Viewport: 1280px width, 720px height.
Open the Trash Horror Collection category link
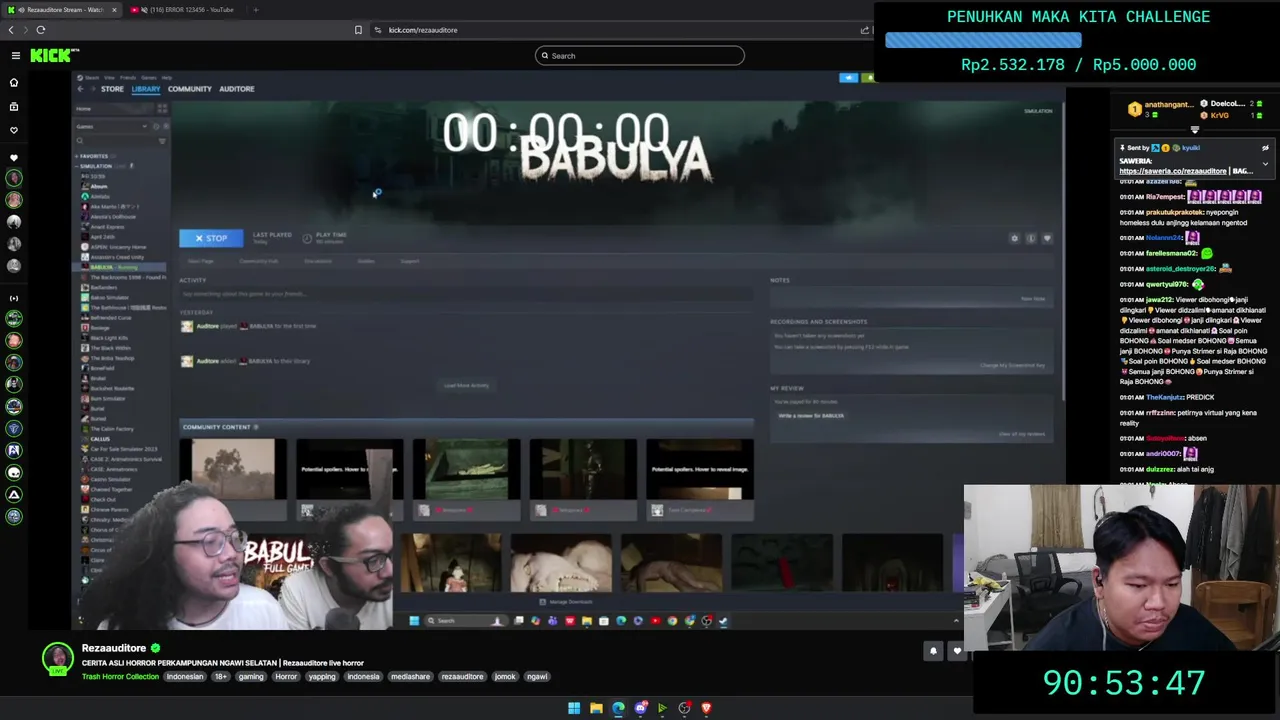(120, 677)
